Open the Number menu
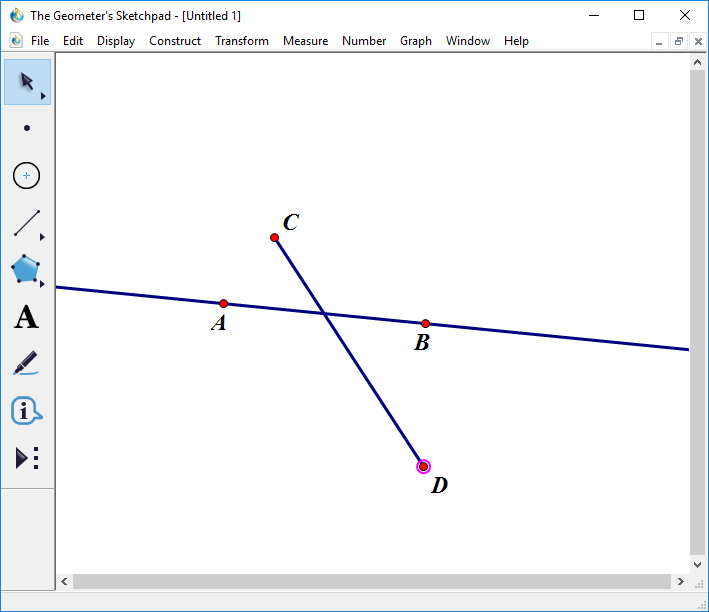This screenshot has height=612, width=709. (364, 41)
